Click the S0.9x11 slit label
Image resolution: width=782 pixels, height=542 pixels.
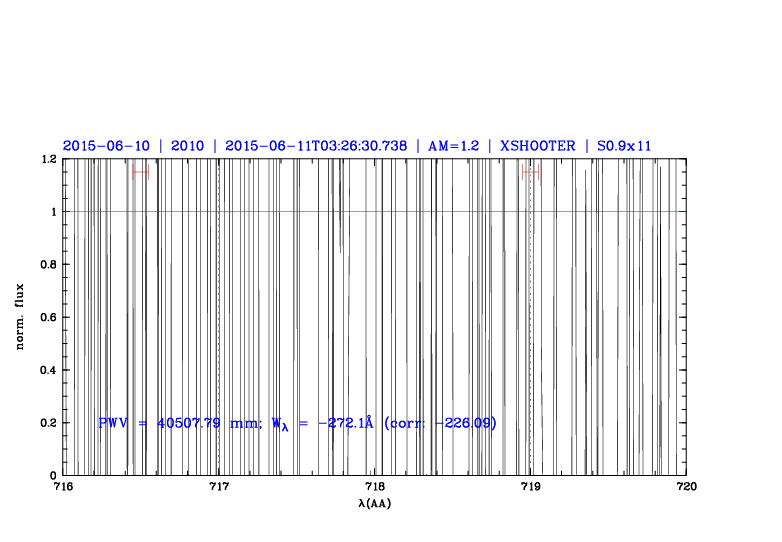coord(624,146)
